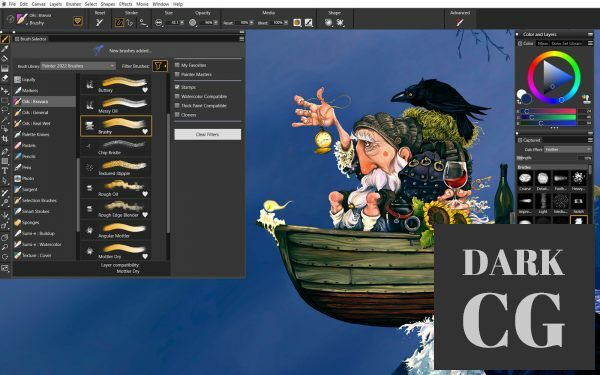The width and height of the screenshot is (600, 375).
Task: Select the Magnifier tool
Action: (5, 247)
